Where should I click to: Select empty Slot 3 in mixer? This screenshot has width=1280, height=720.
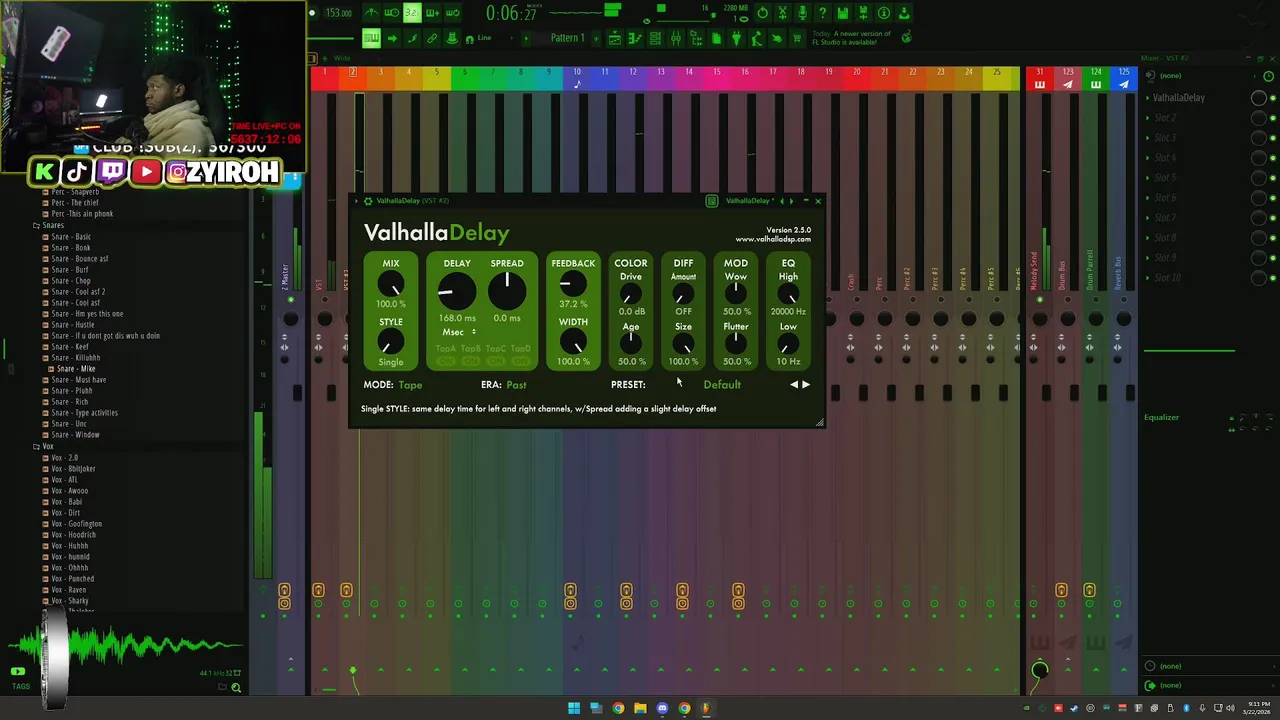(1165, 137)
